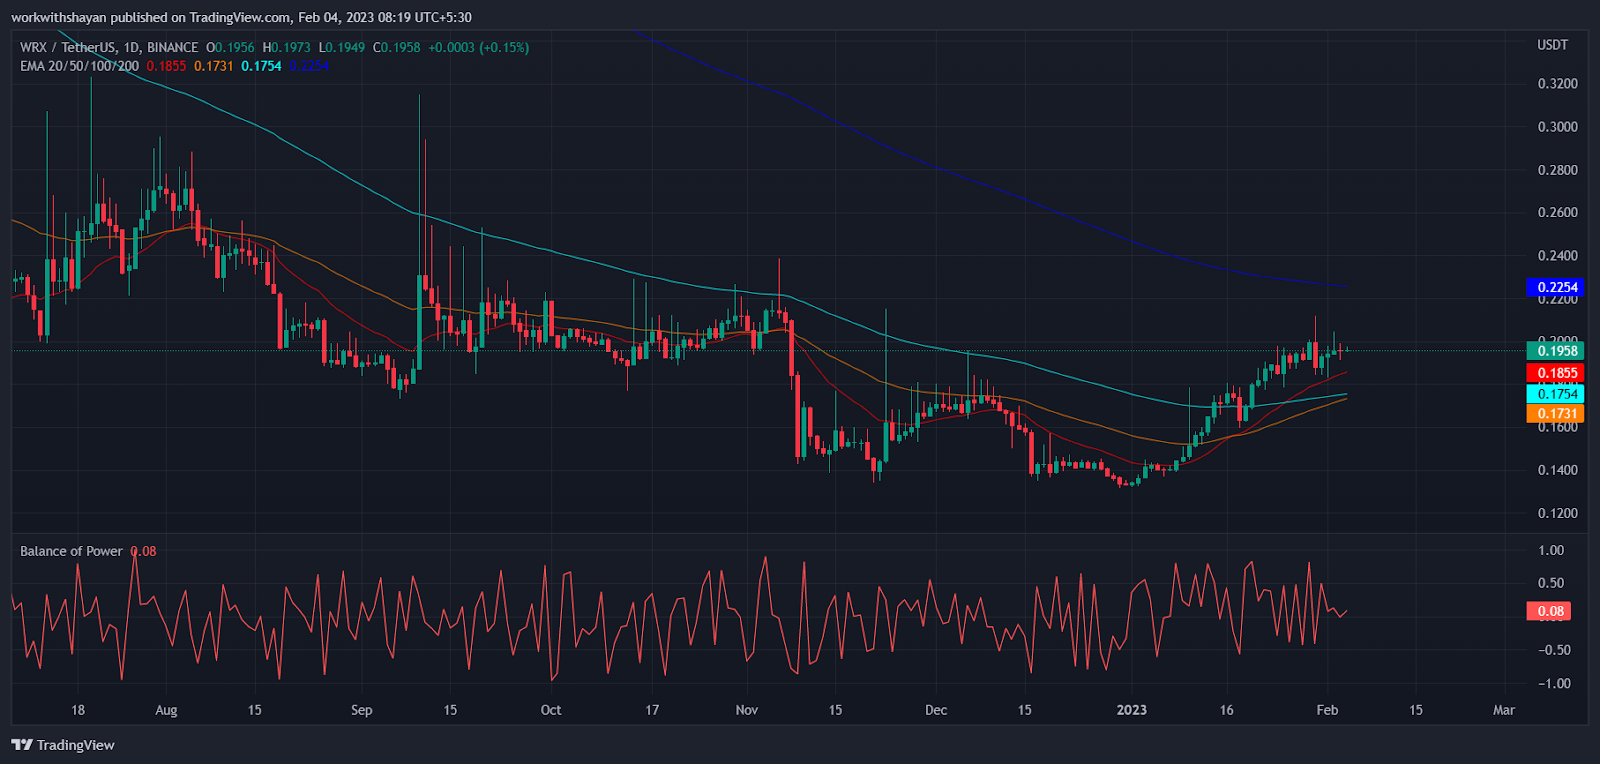Click the 0.2600 price level on axis
The image size is (1600, 764).
[x=1557, y=212]
